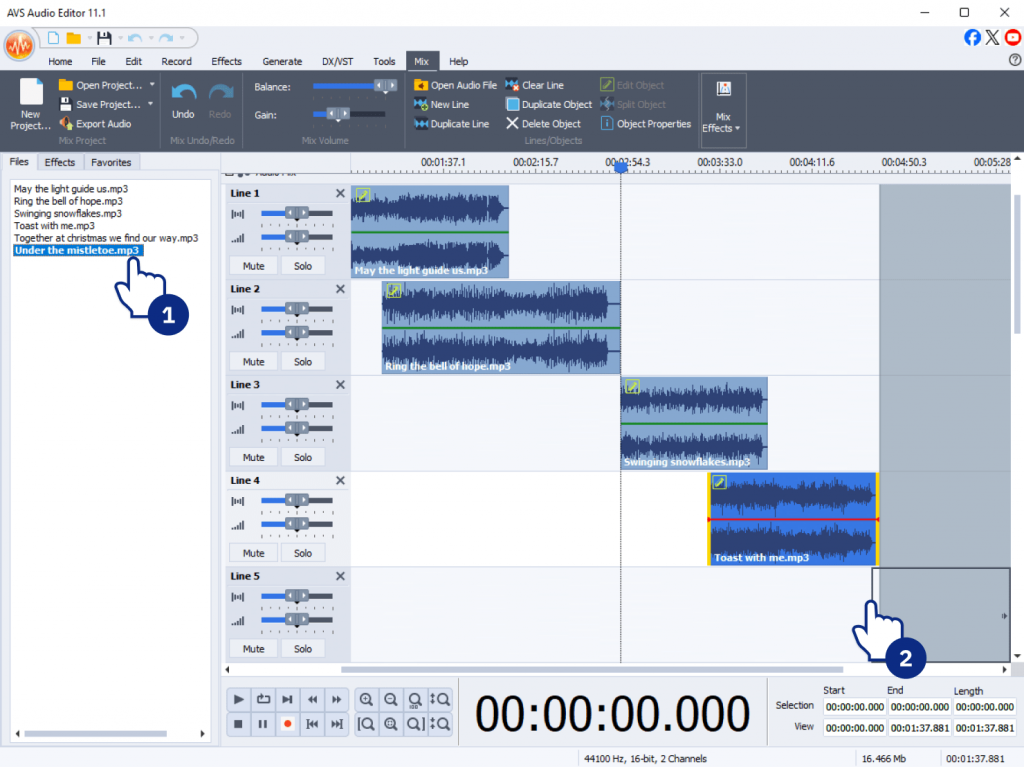The height and width of the screenshot is (767, 1024).
Task: Switch to the Effects ribbon tab
Action: 226,61
